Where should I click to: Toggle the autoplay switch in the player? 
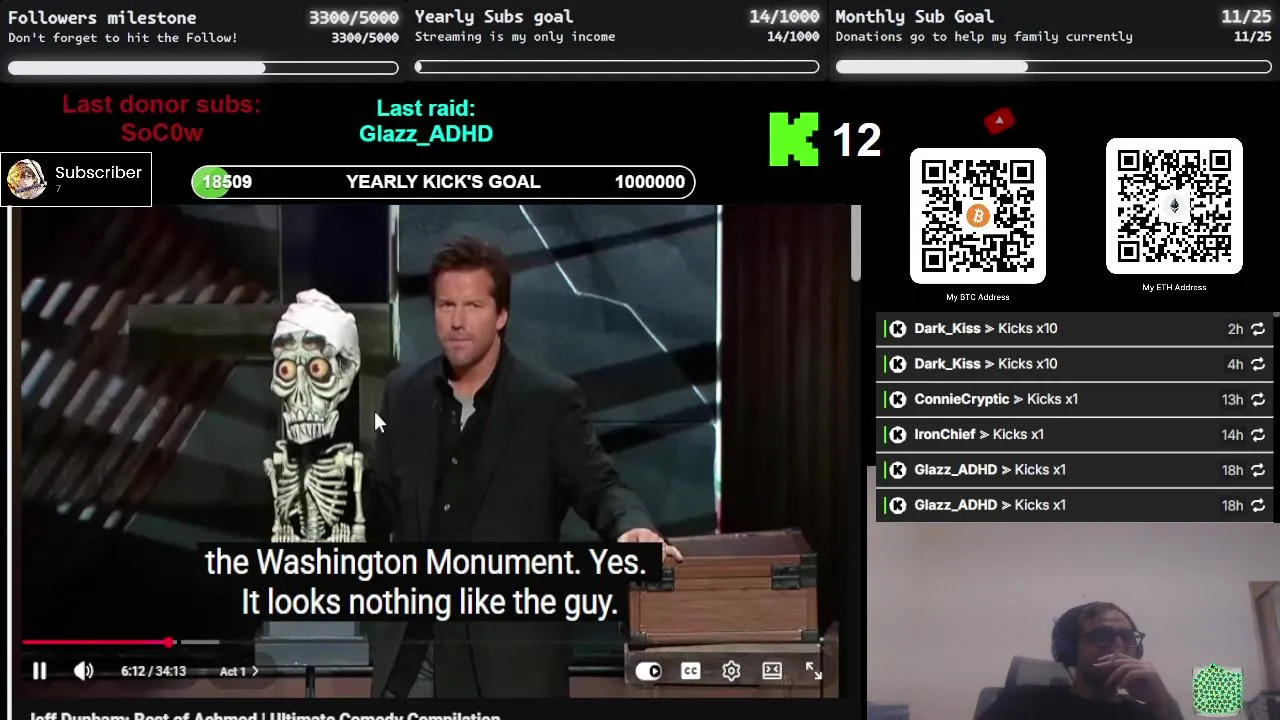tap(648, 671)
